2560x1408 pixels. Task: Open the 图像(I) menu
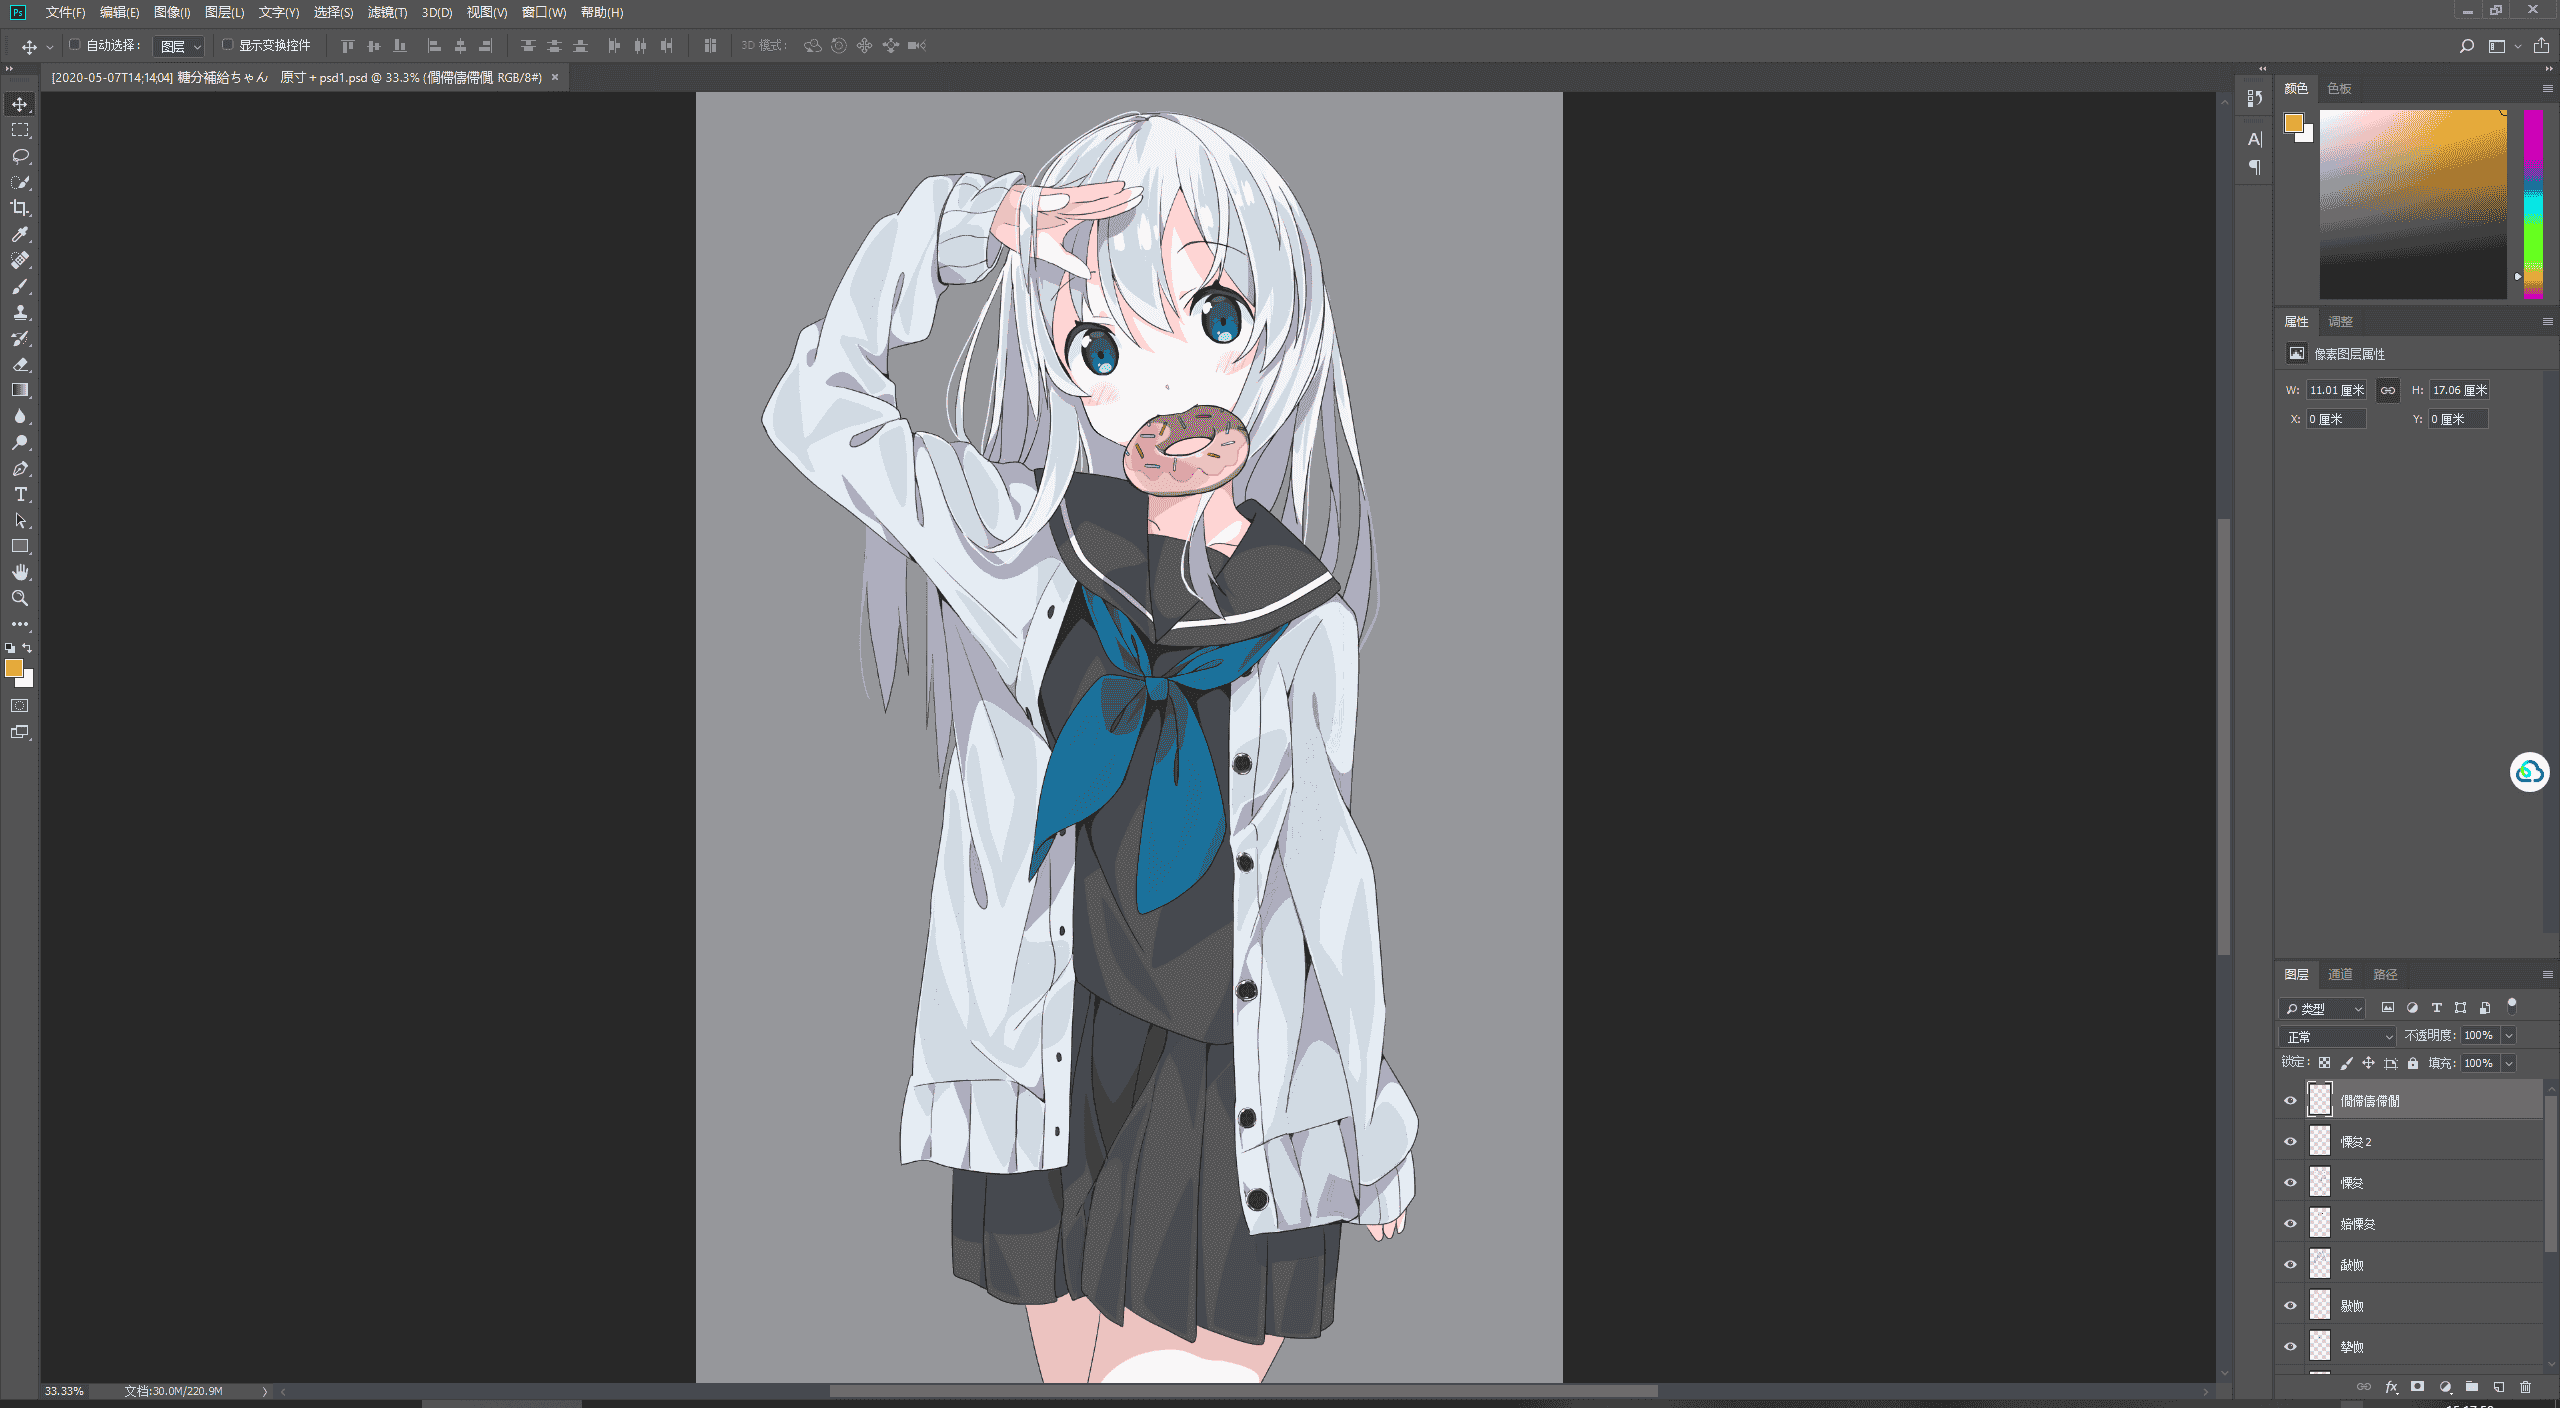click(172, 12)
